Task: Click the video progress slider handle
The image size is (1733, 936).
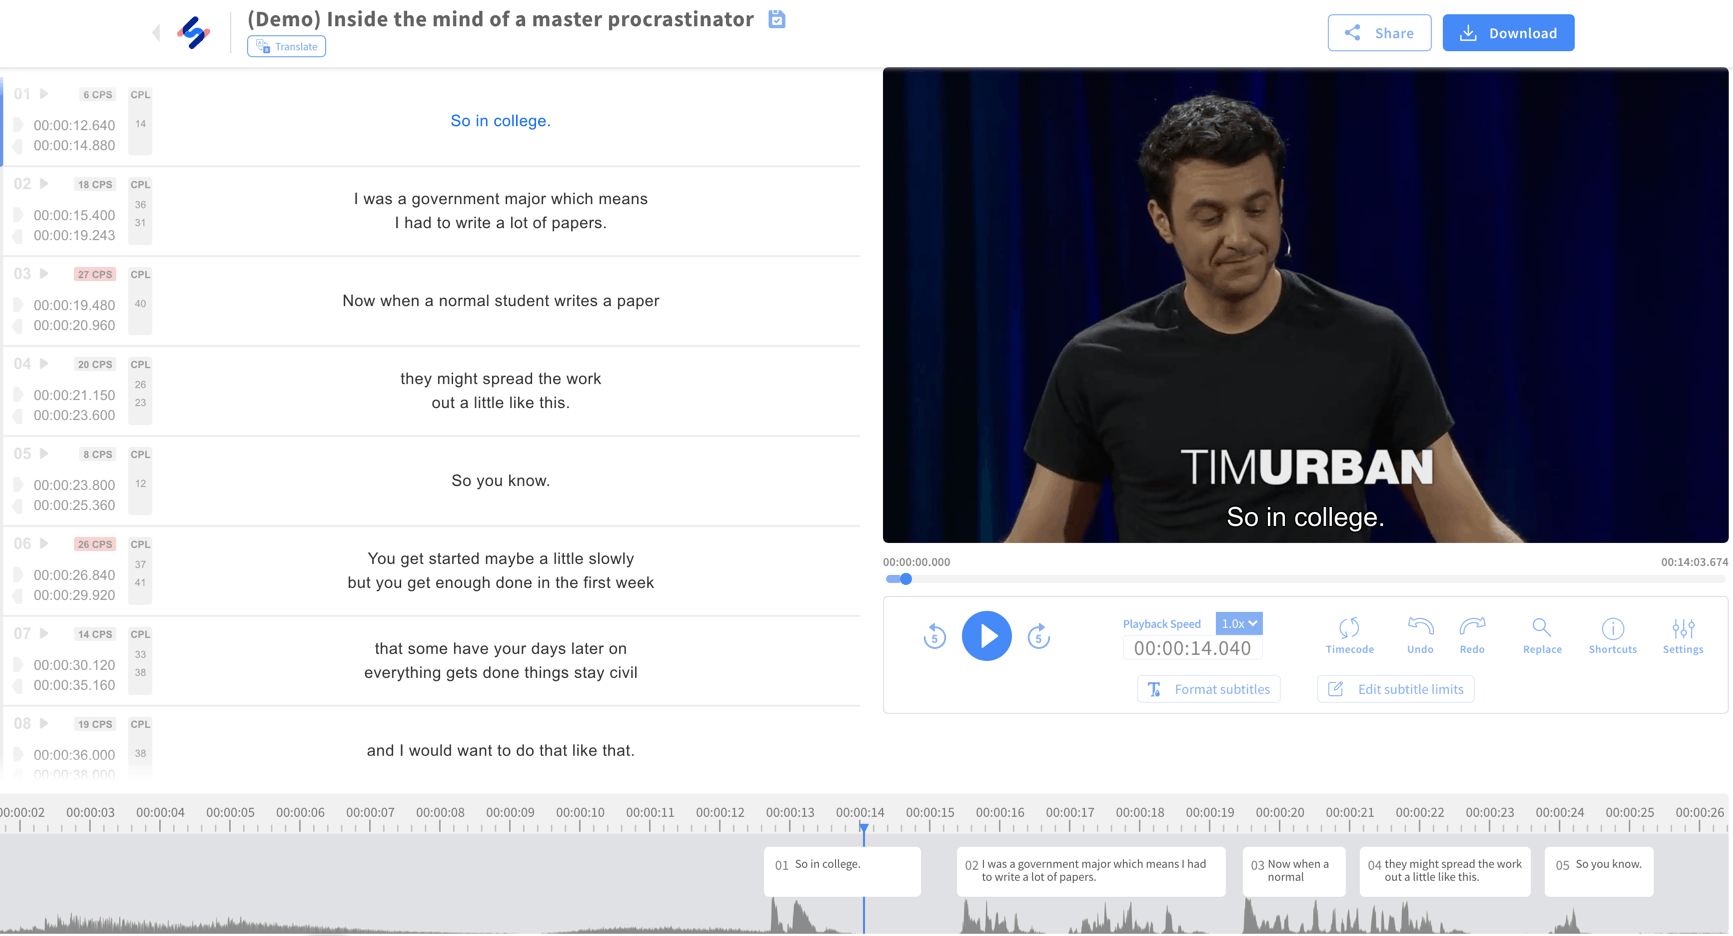Action: (906, 579)
